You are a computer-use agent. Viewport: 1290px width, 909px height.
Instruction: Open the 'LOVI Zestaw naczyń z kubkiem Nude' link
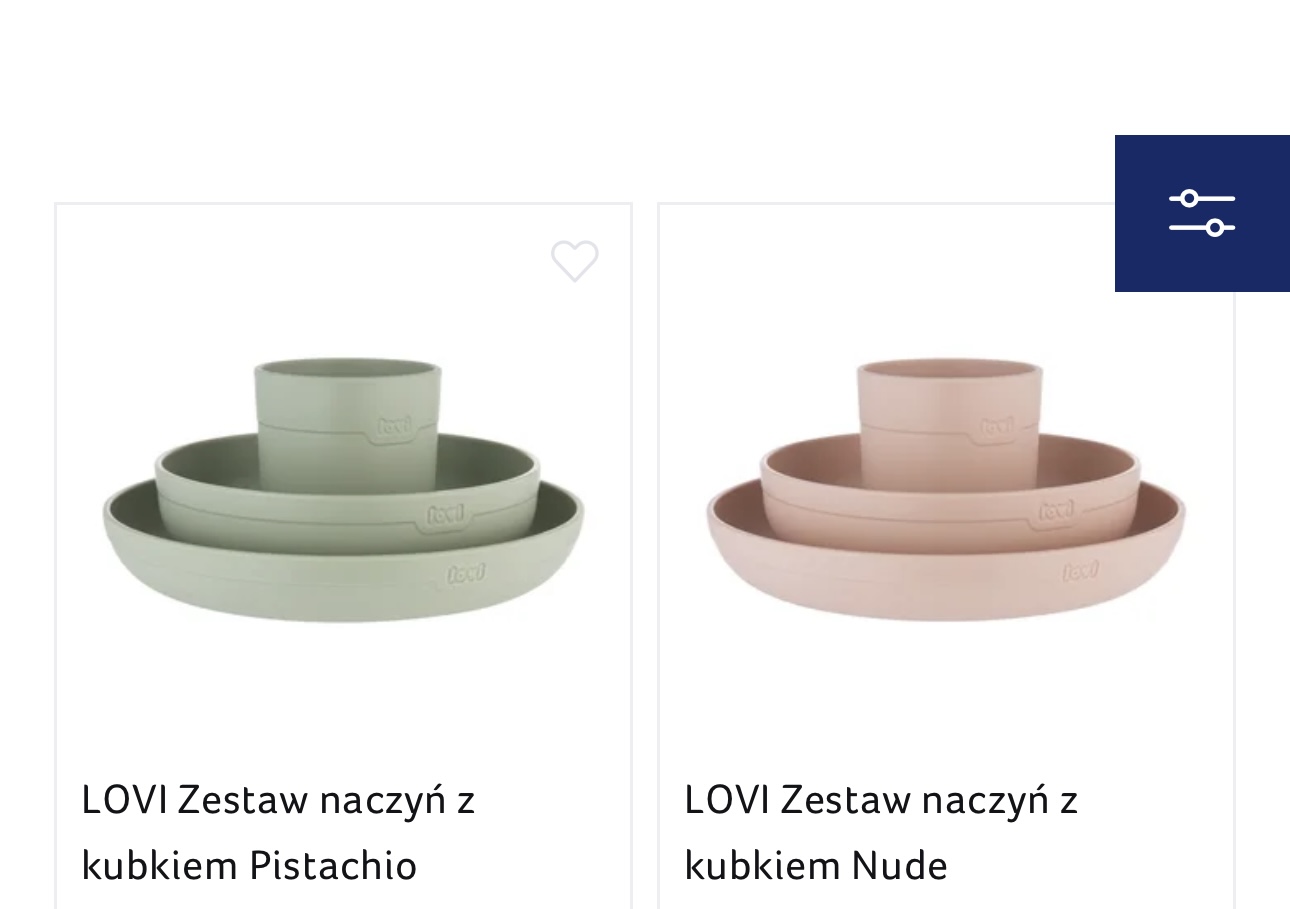click(x=881, y=832)
